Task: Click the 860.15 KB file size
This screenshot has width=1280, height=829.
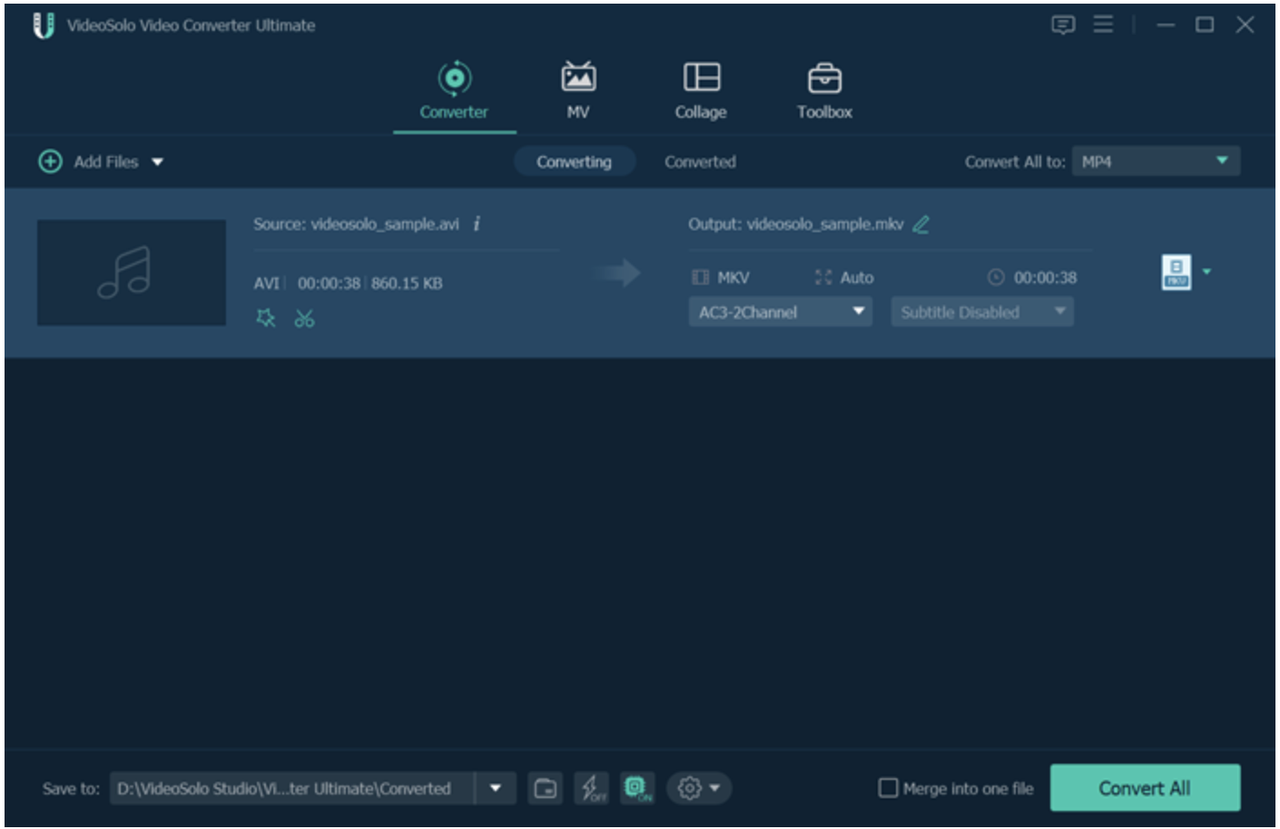Action: 407,283
